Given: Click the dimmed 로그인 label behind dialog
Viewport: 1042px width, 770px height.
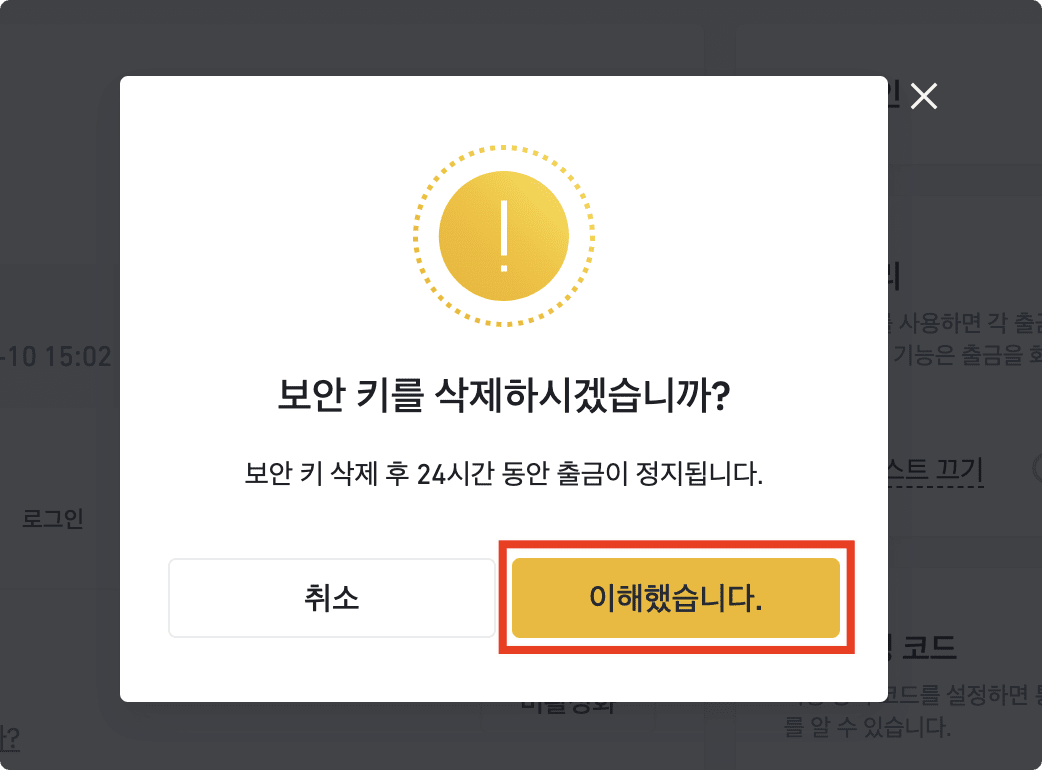Looking at the screenshot, I should click(x=52, y=518).
